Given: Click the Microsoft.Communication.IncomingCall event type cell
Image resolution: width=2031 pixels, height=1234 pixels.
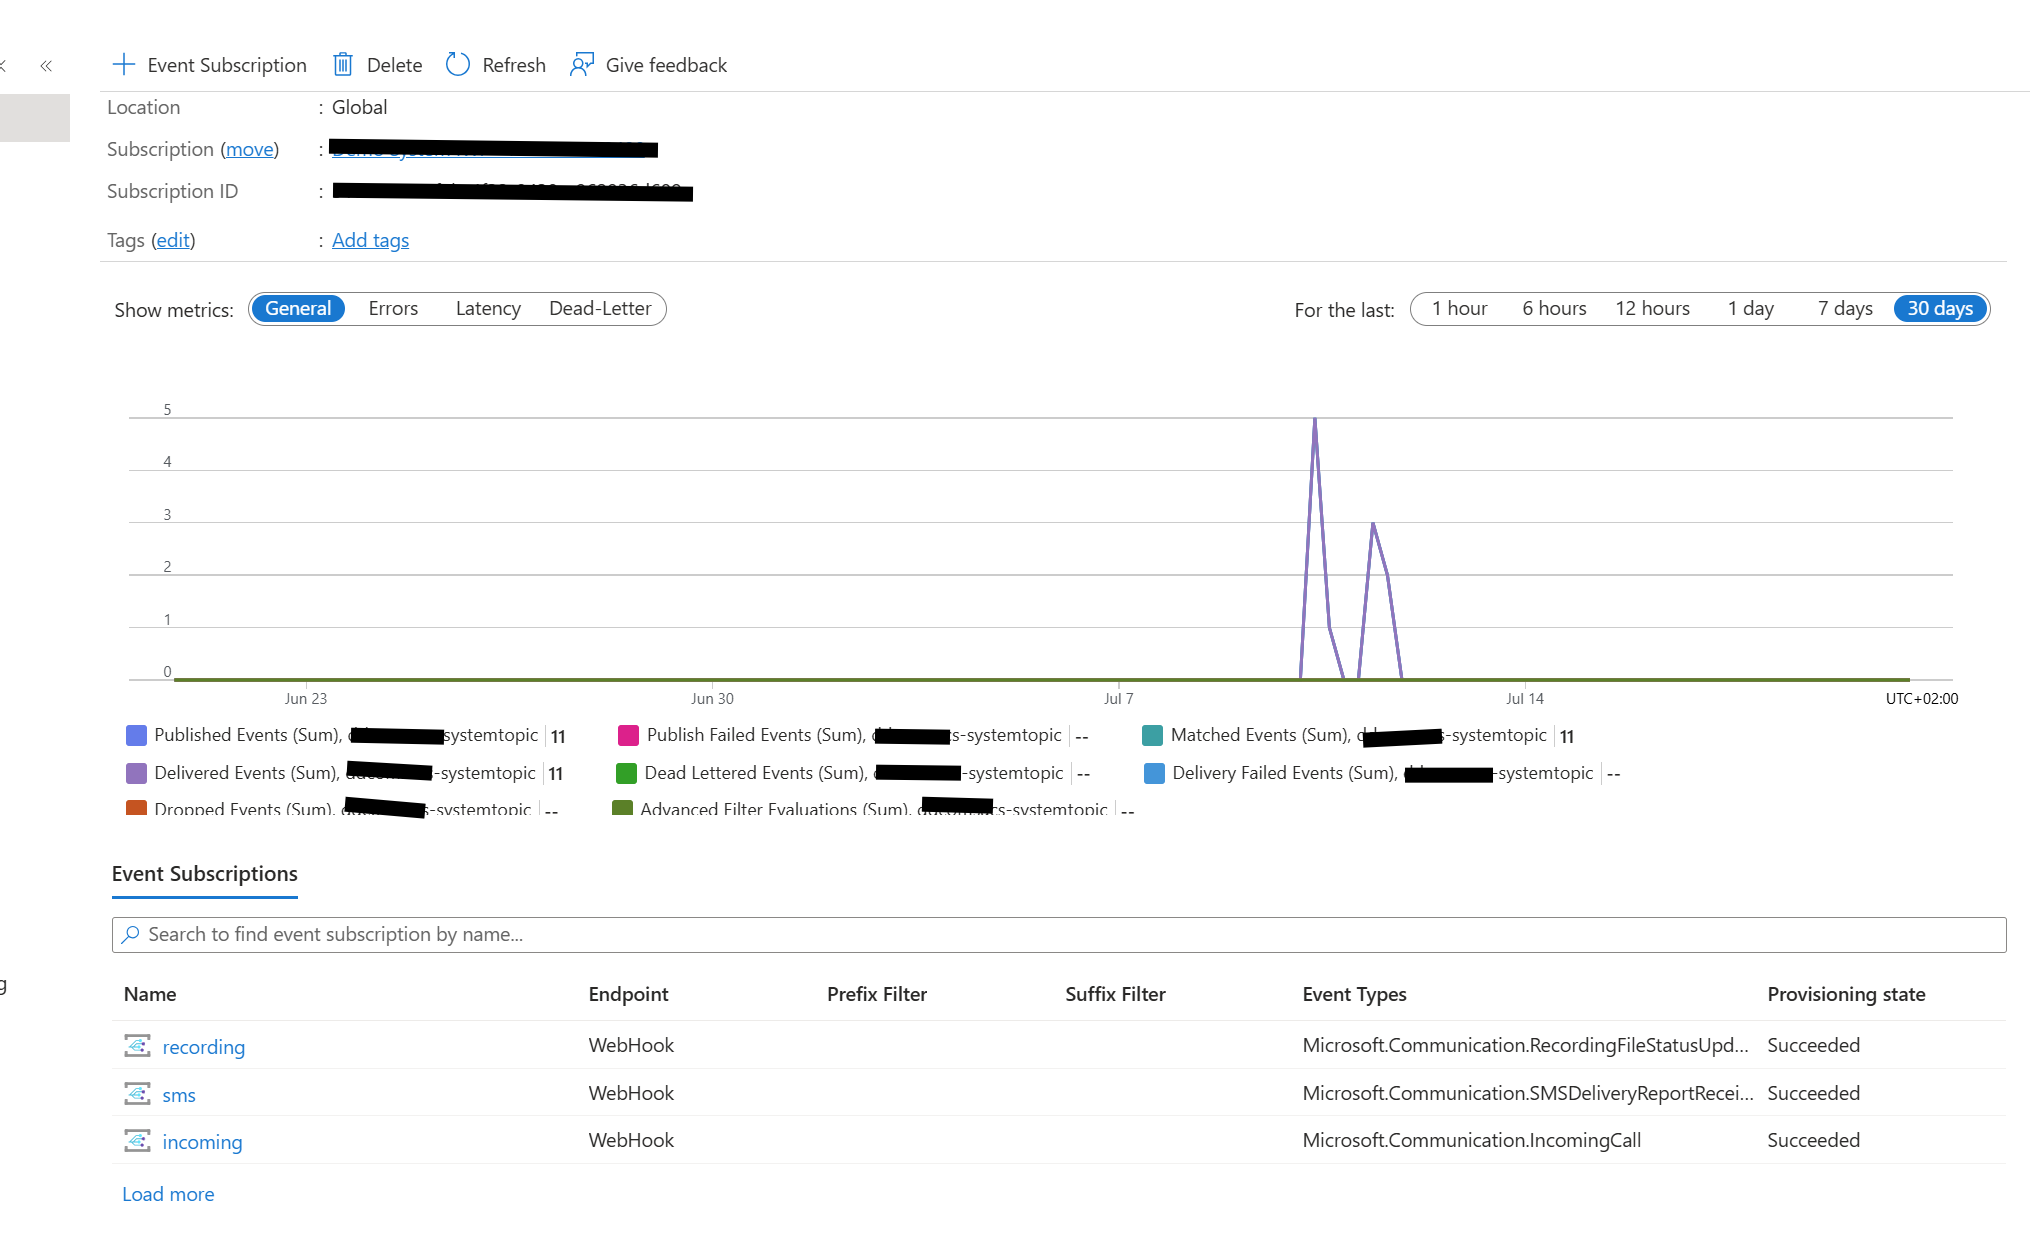Looking at the screenshot, I should pos(1471,1140).
